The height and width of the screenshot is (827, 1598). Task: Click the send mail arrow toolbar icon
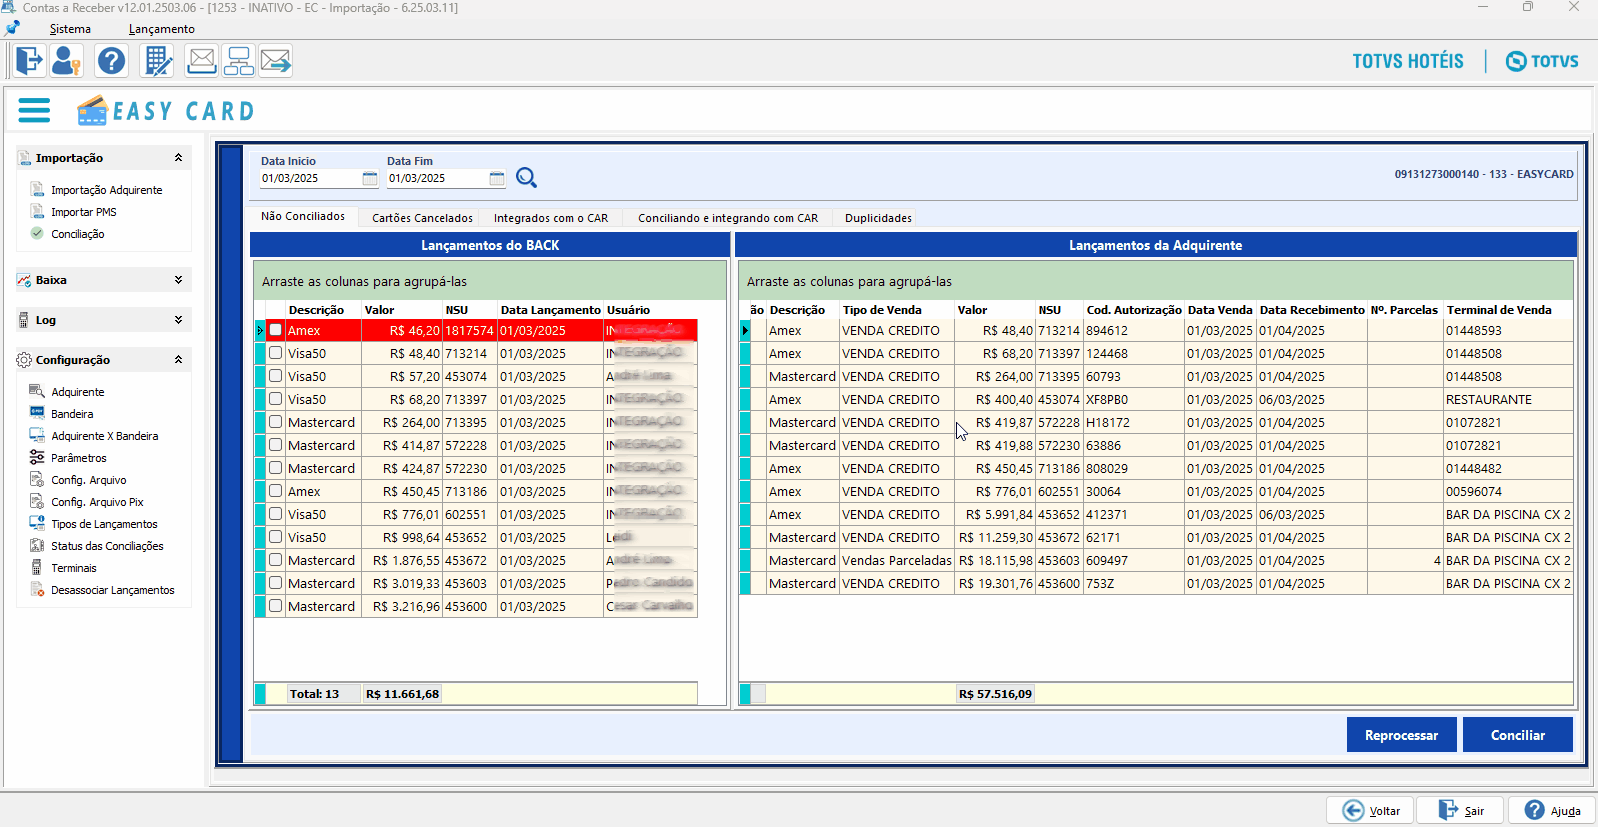click(276, 61)
